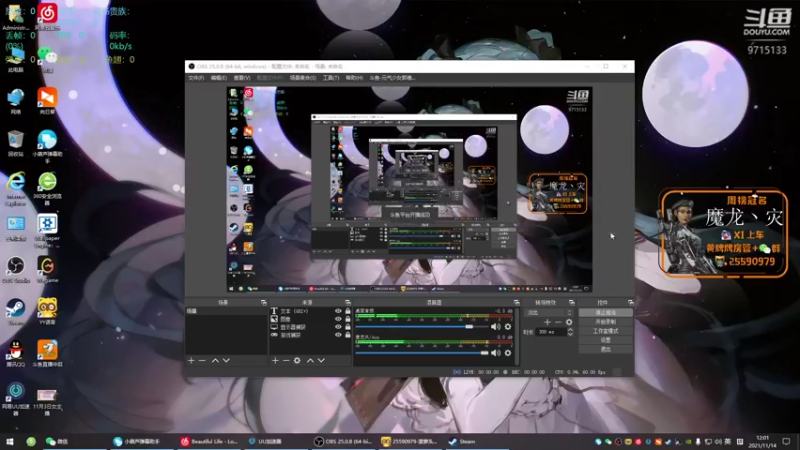Toggle visibility of game capture source
The width and height of the screenshot is (800, 450).
(338, 335)
